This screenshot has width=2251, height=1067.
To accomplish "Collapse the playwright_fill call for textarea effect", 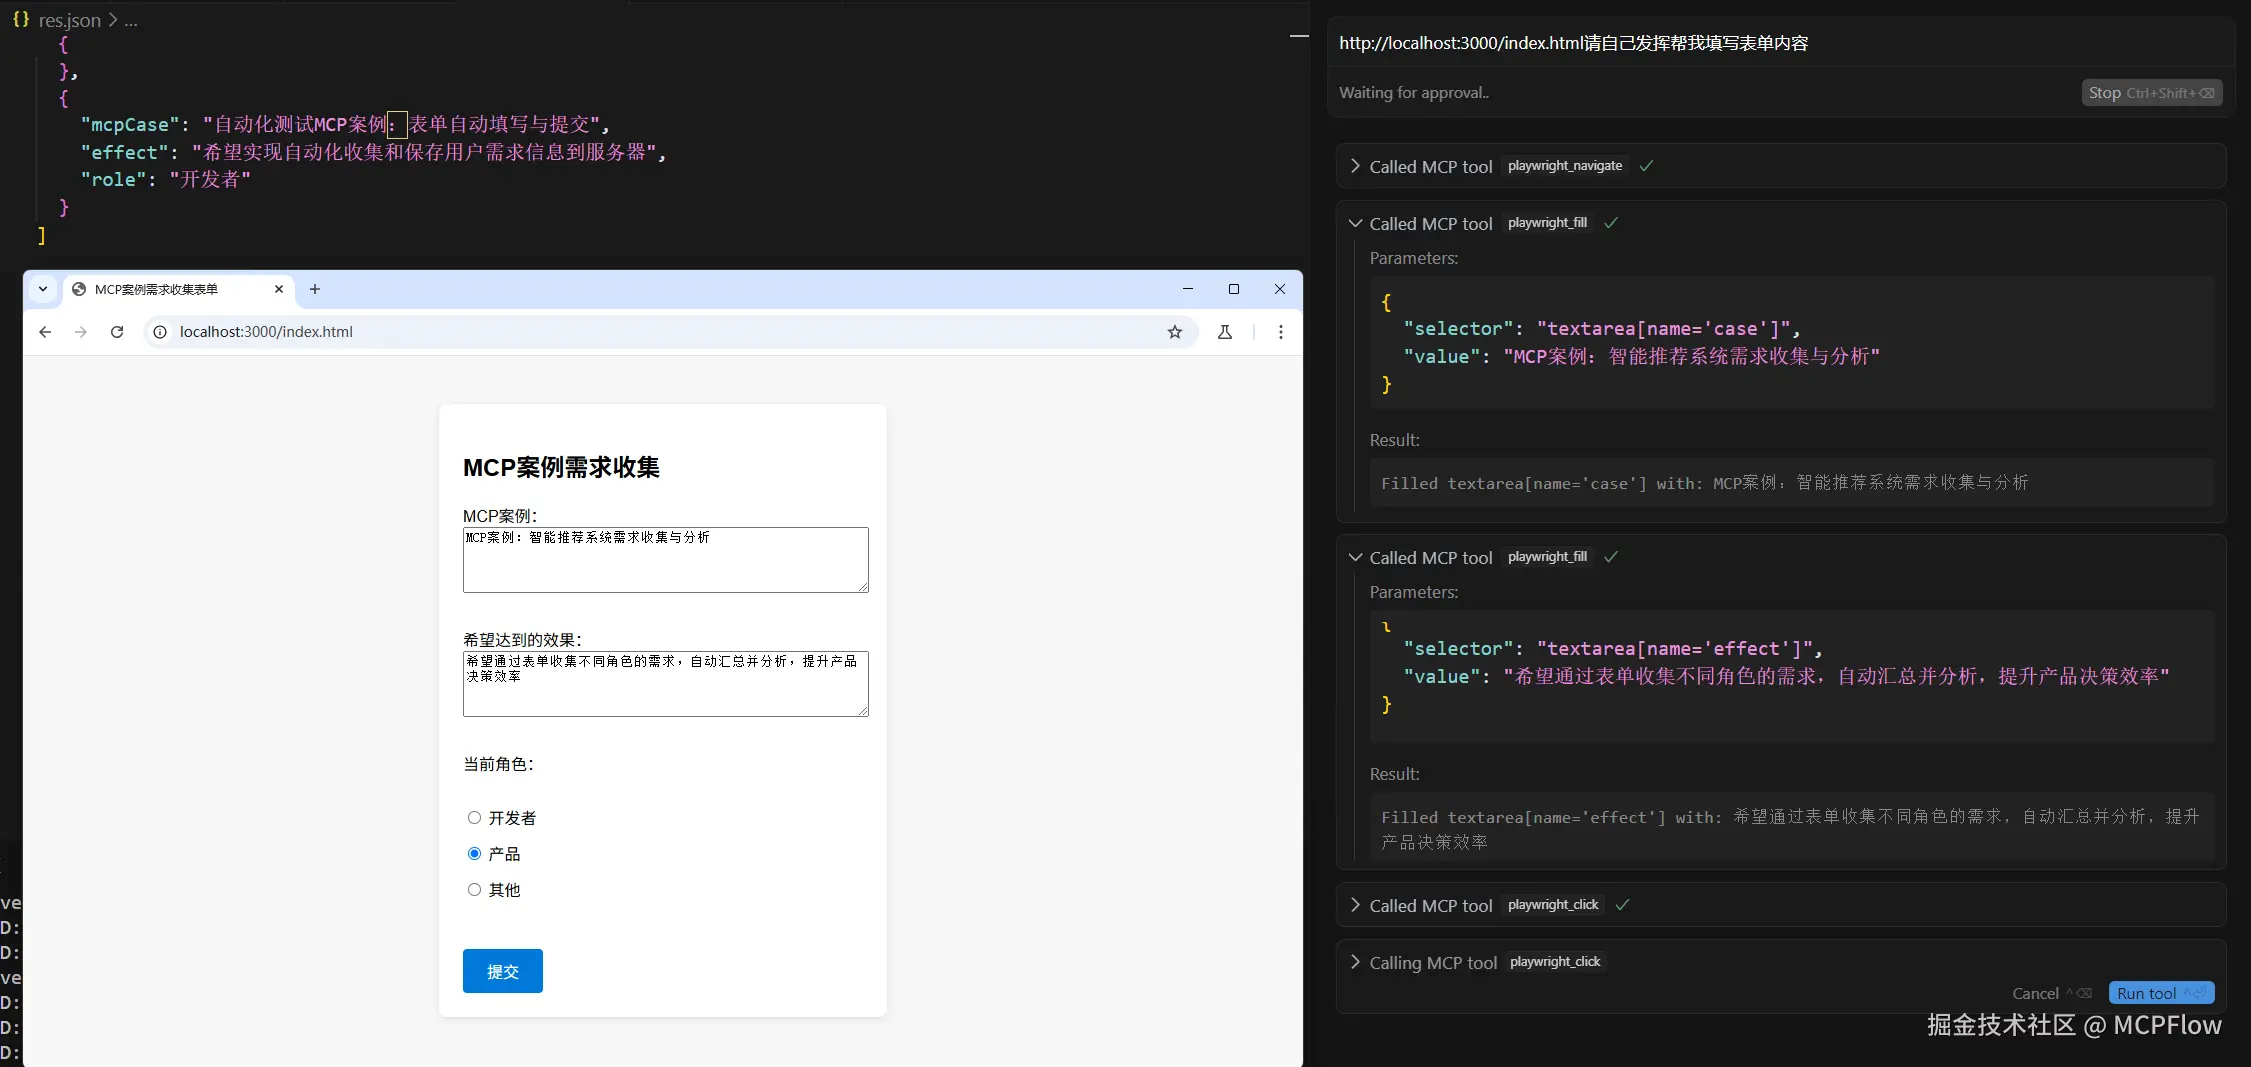I will [x=1355, y=557].
